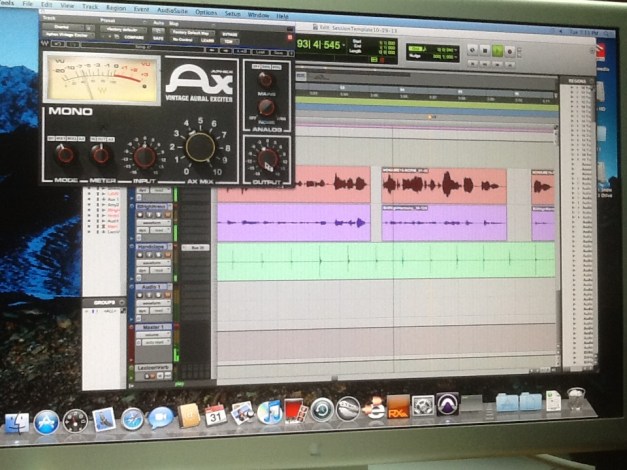Start playback with the green Play button

tap(497, 51)
